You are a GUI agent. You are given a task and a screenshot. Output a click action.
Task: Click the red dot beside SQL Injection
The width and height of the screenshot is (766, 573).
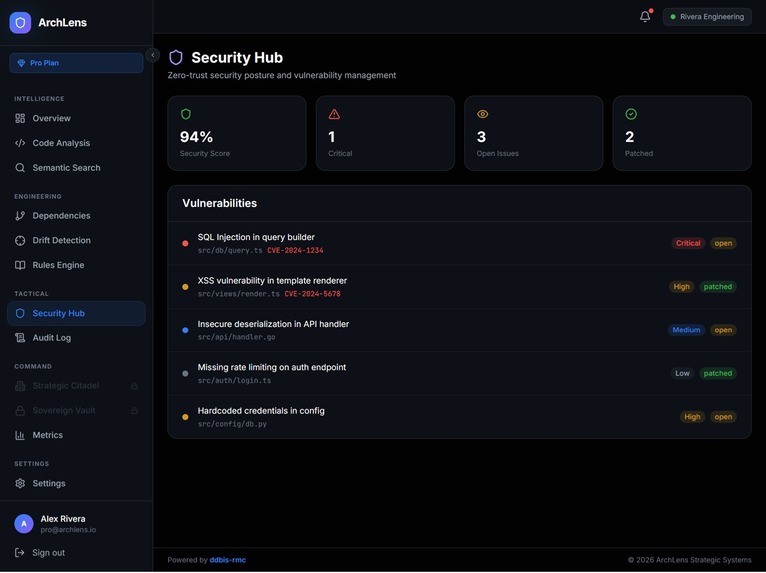point(185,243)
